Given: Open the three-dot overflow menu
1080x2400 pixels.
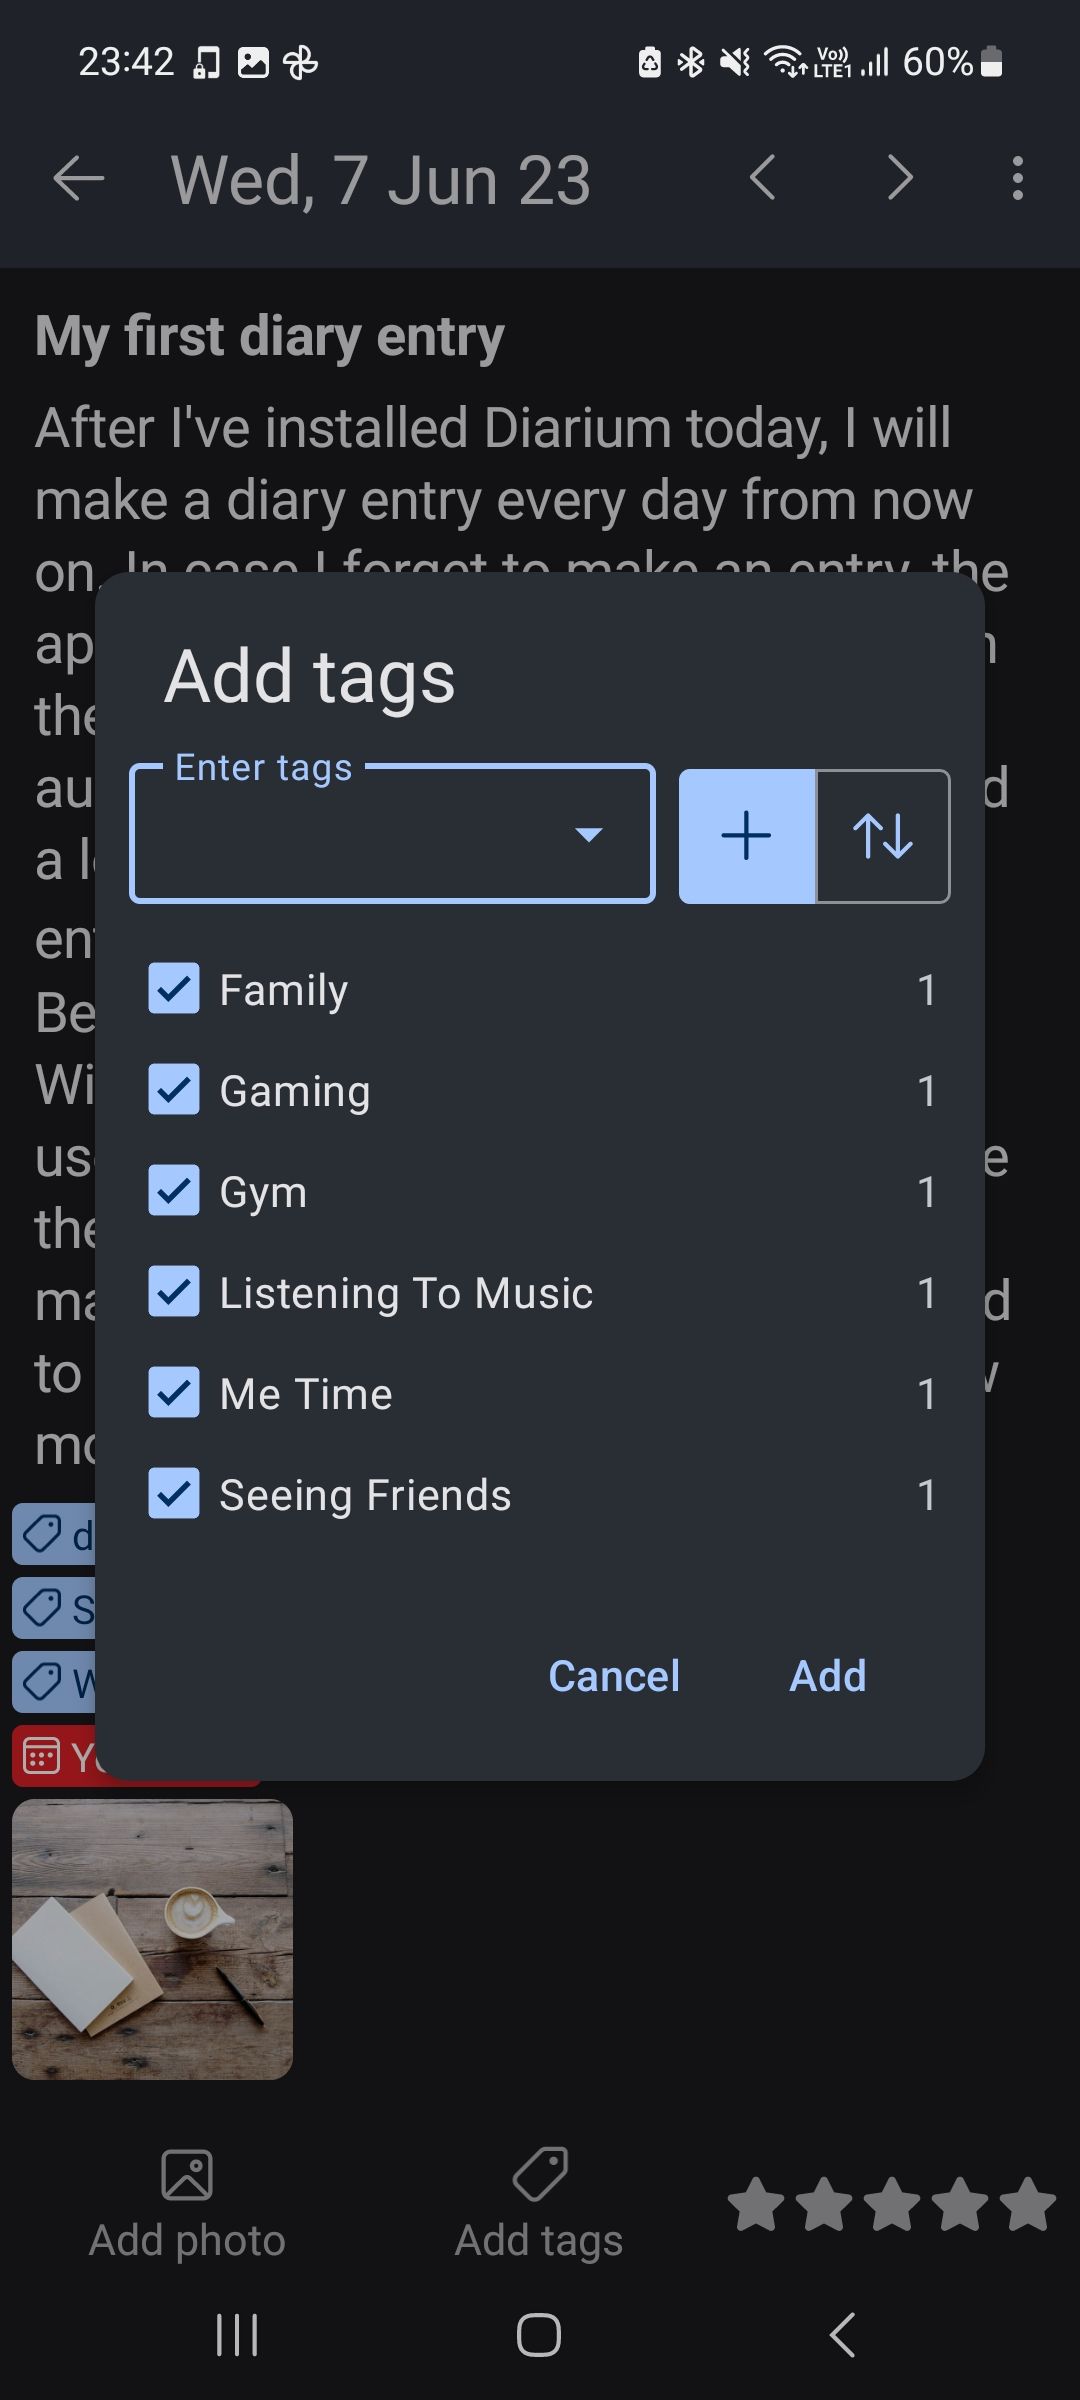Looking at the screenshot, I should [1017, 180].
